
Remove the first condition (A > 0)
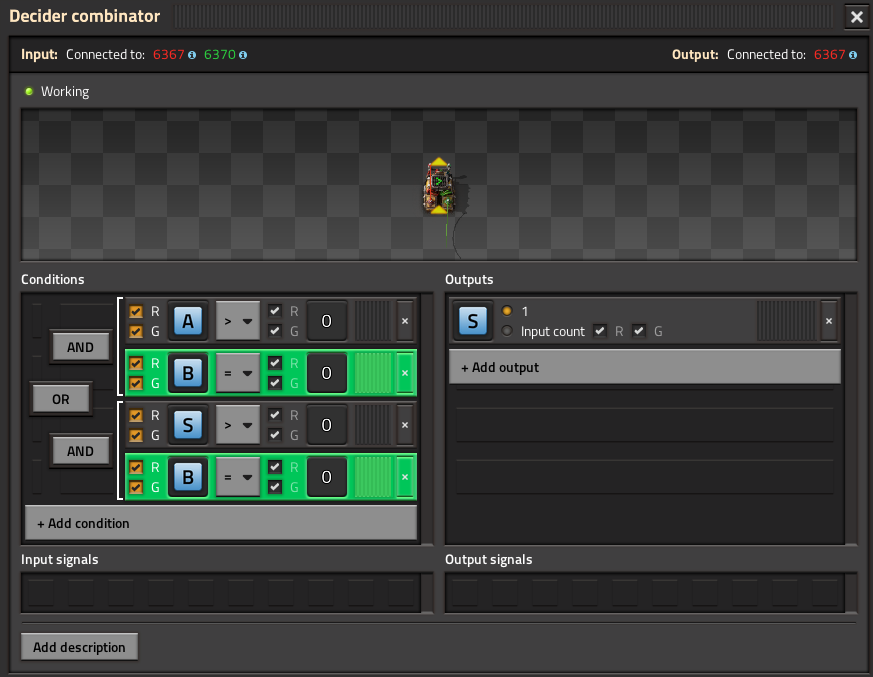coord(405,321)
